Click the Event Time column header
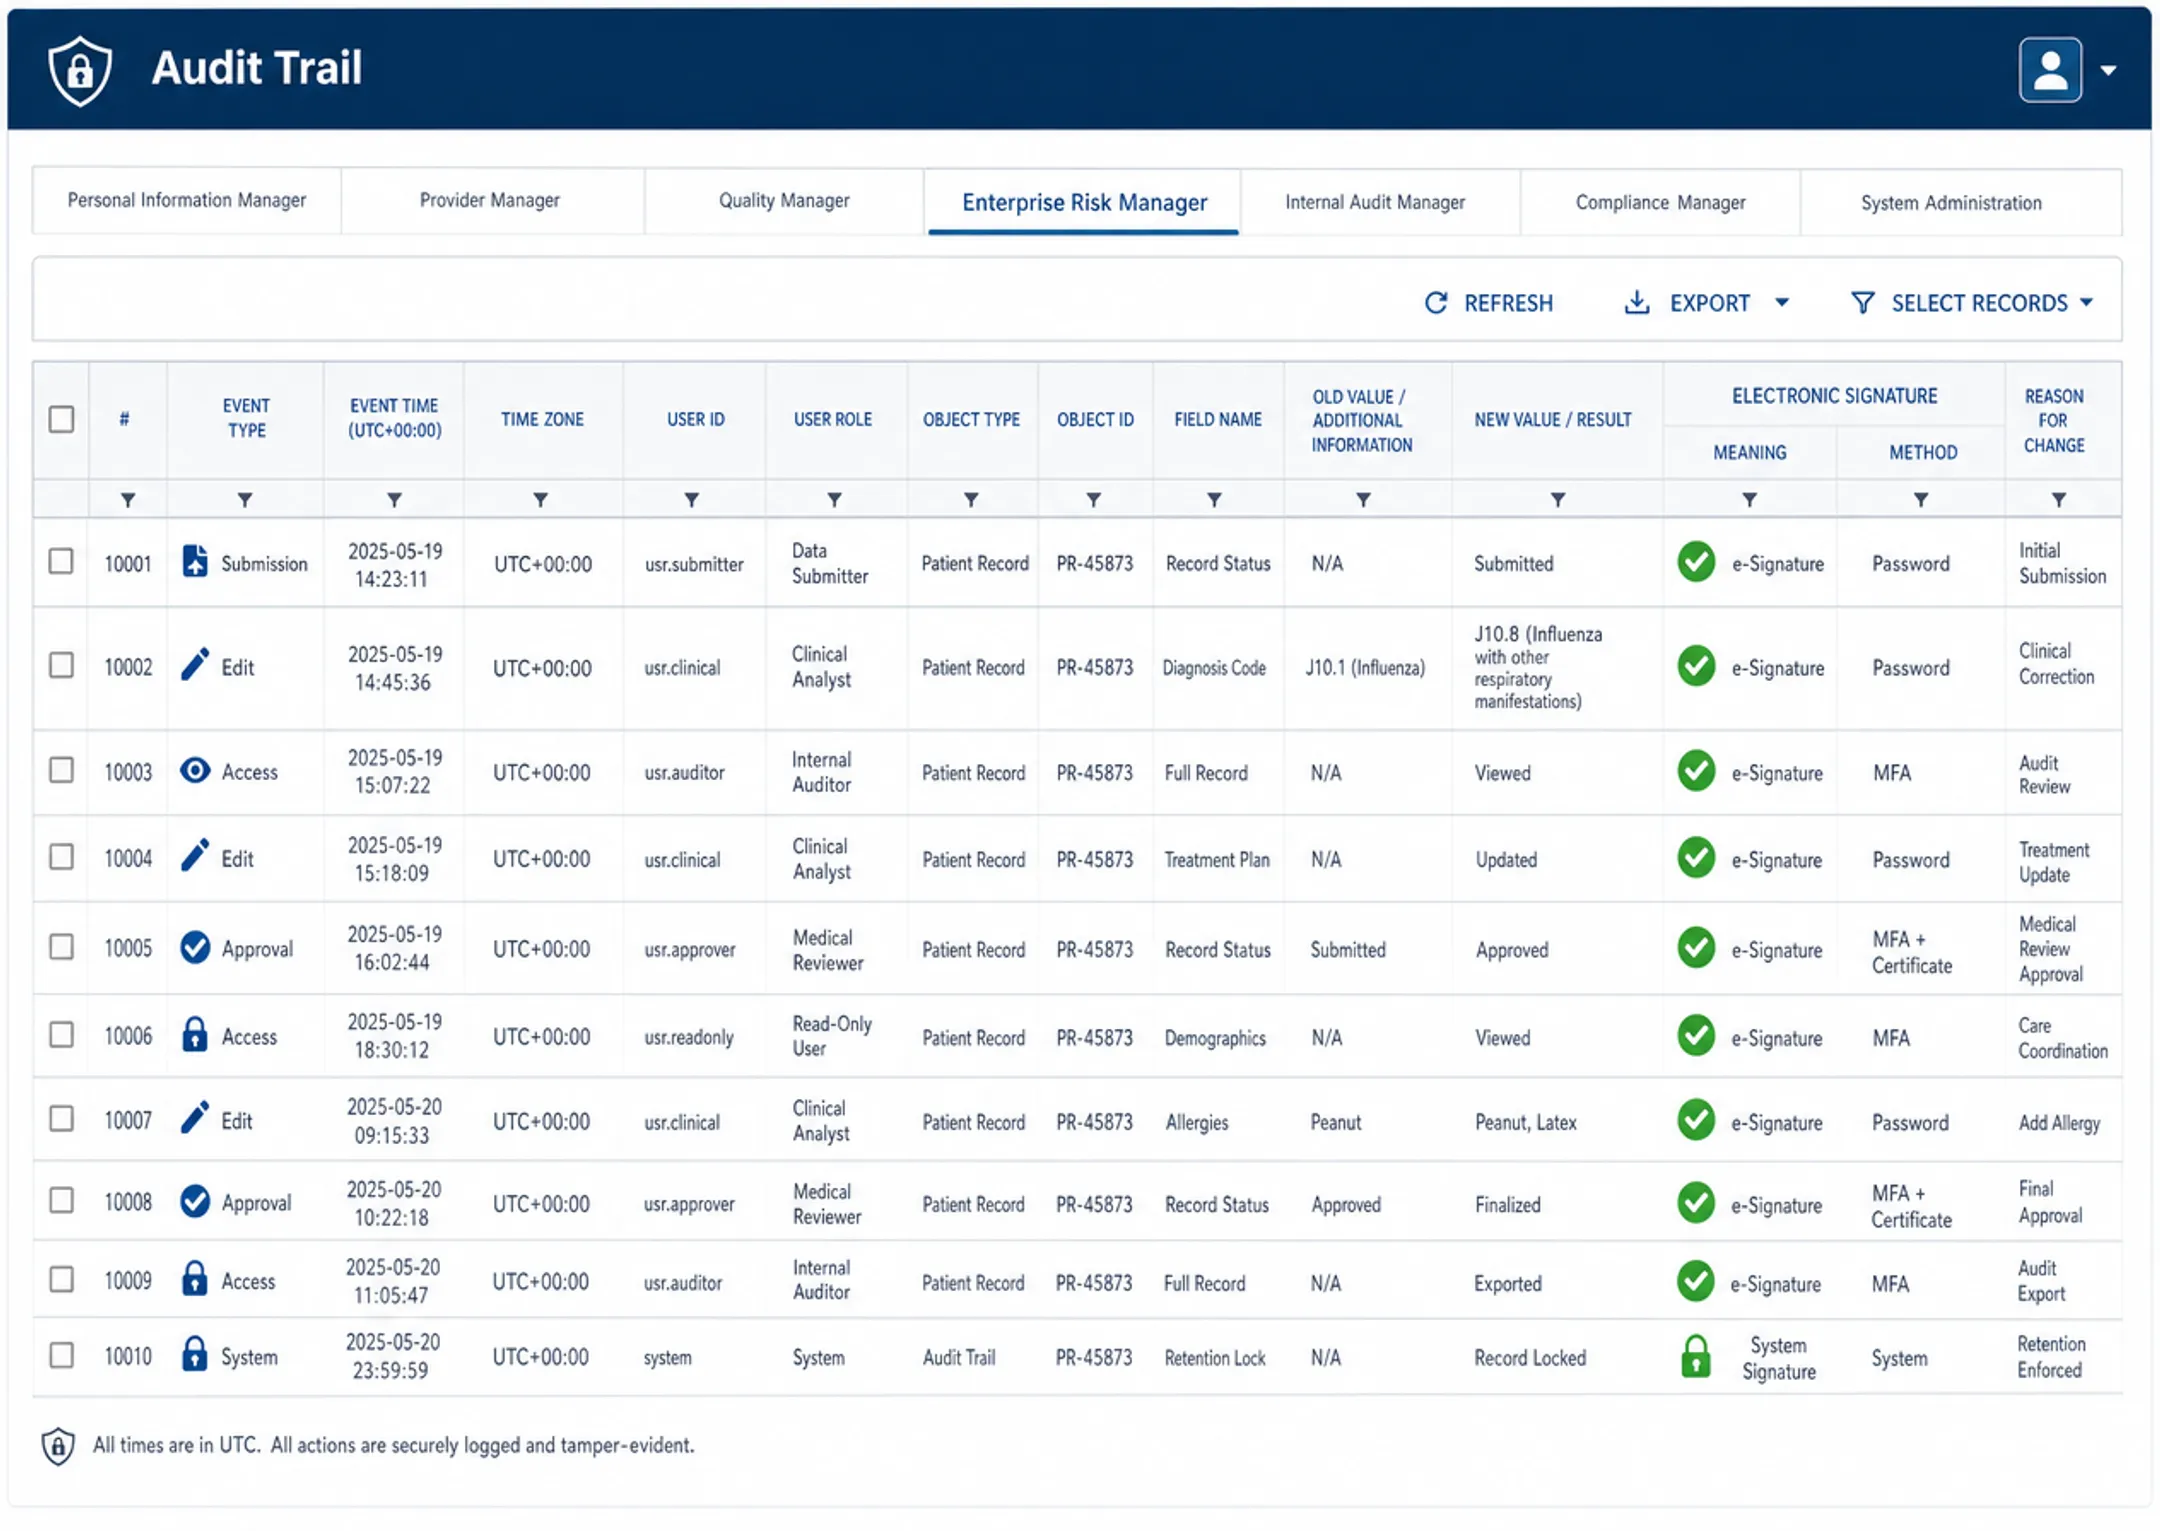This screenshot has height=1531, width=2160. coord(394,419)
